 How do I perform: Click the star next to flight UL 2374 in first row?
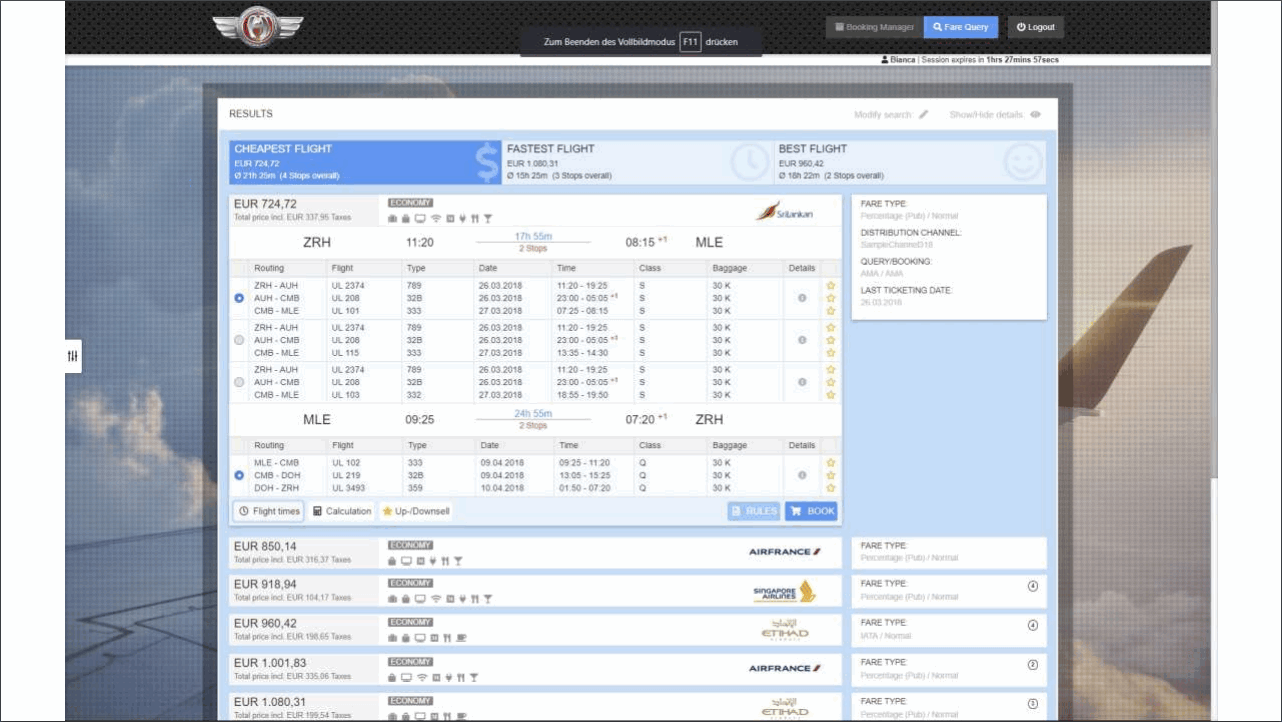click(831, 285)
